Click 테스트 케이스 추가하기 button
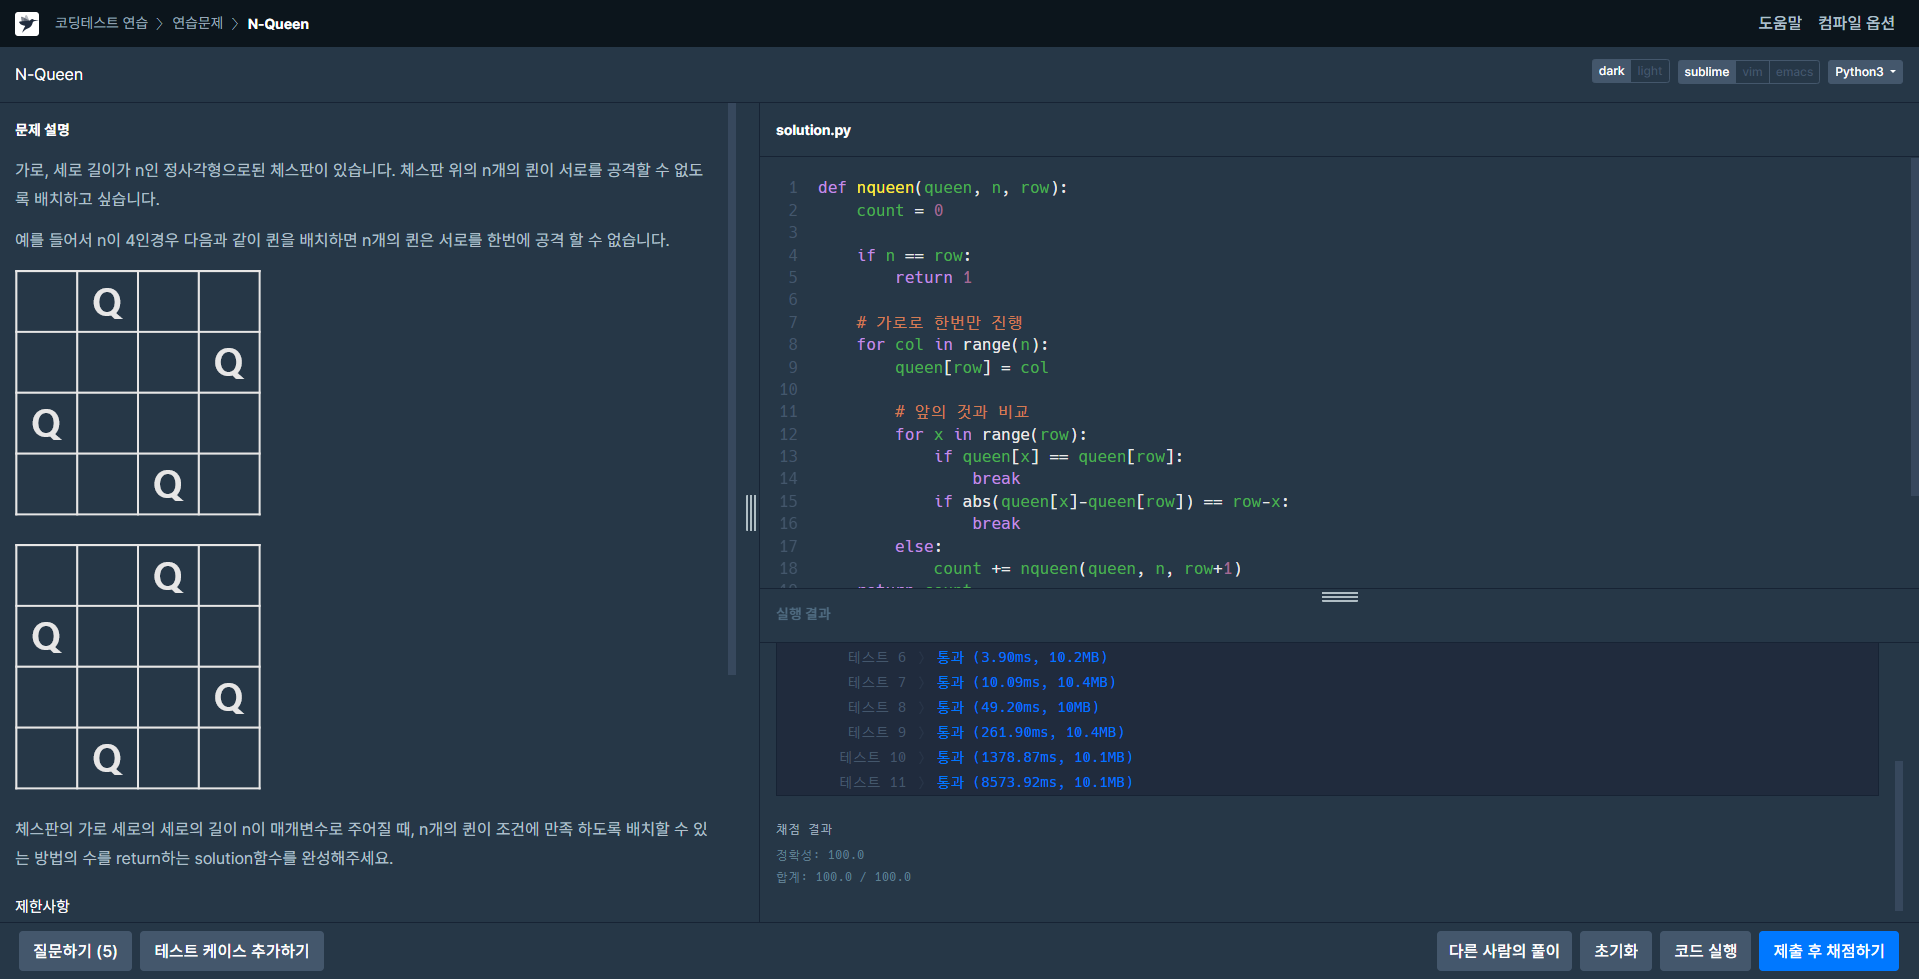 coord(232,951)
